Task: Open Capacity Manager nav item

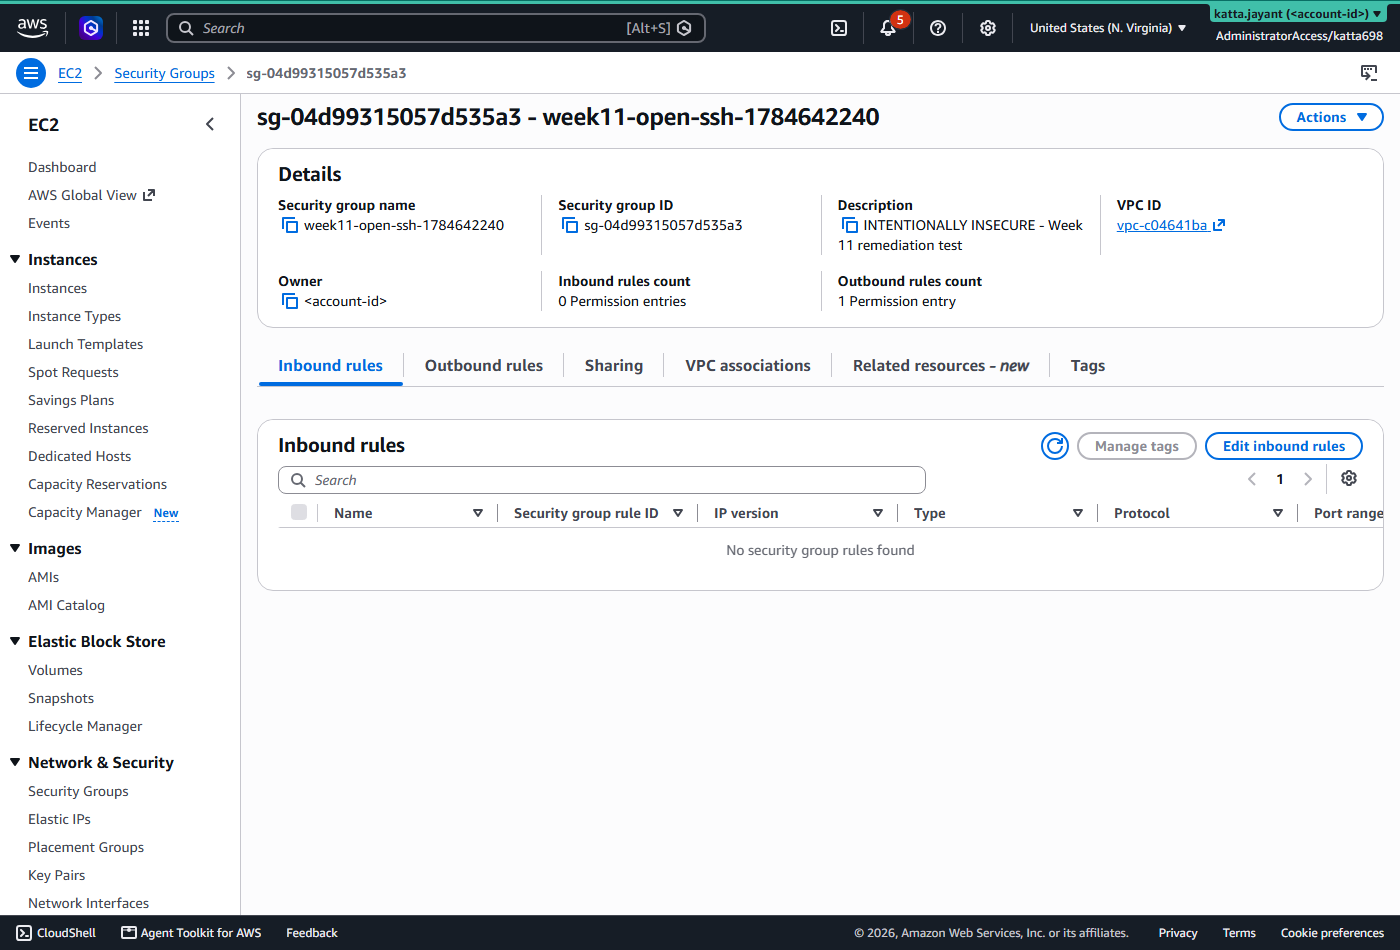Action: (x=85, y=512)
